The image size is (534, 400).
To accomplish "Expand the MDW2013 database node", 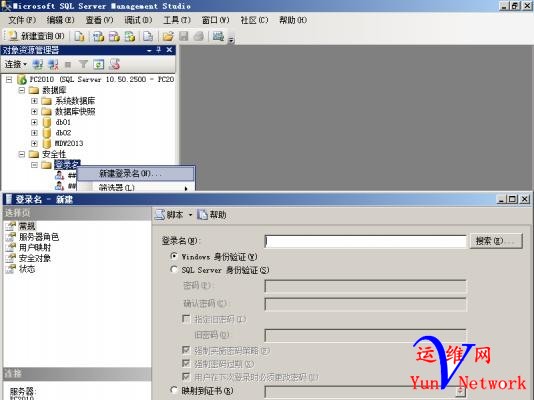I will point(34,143).
